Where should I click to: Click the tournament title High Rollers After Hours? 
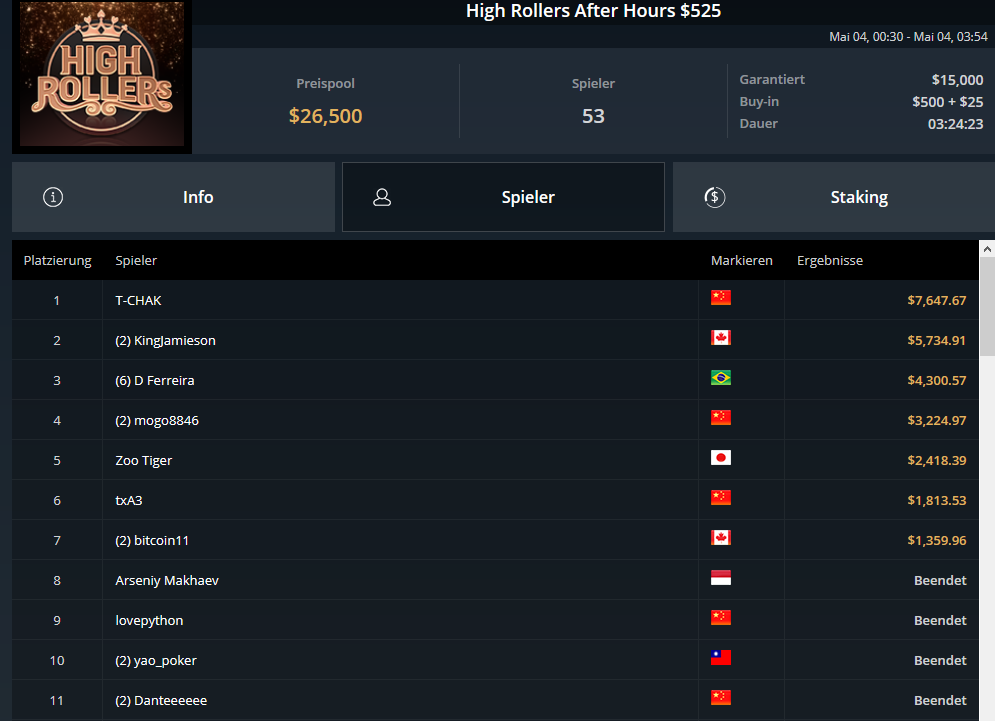593,11
